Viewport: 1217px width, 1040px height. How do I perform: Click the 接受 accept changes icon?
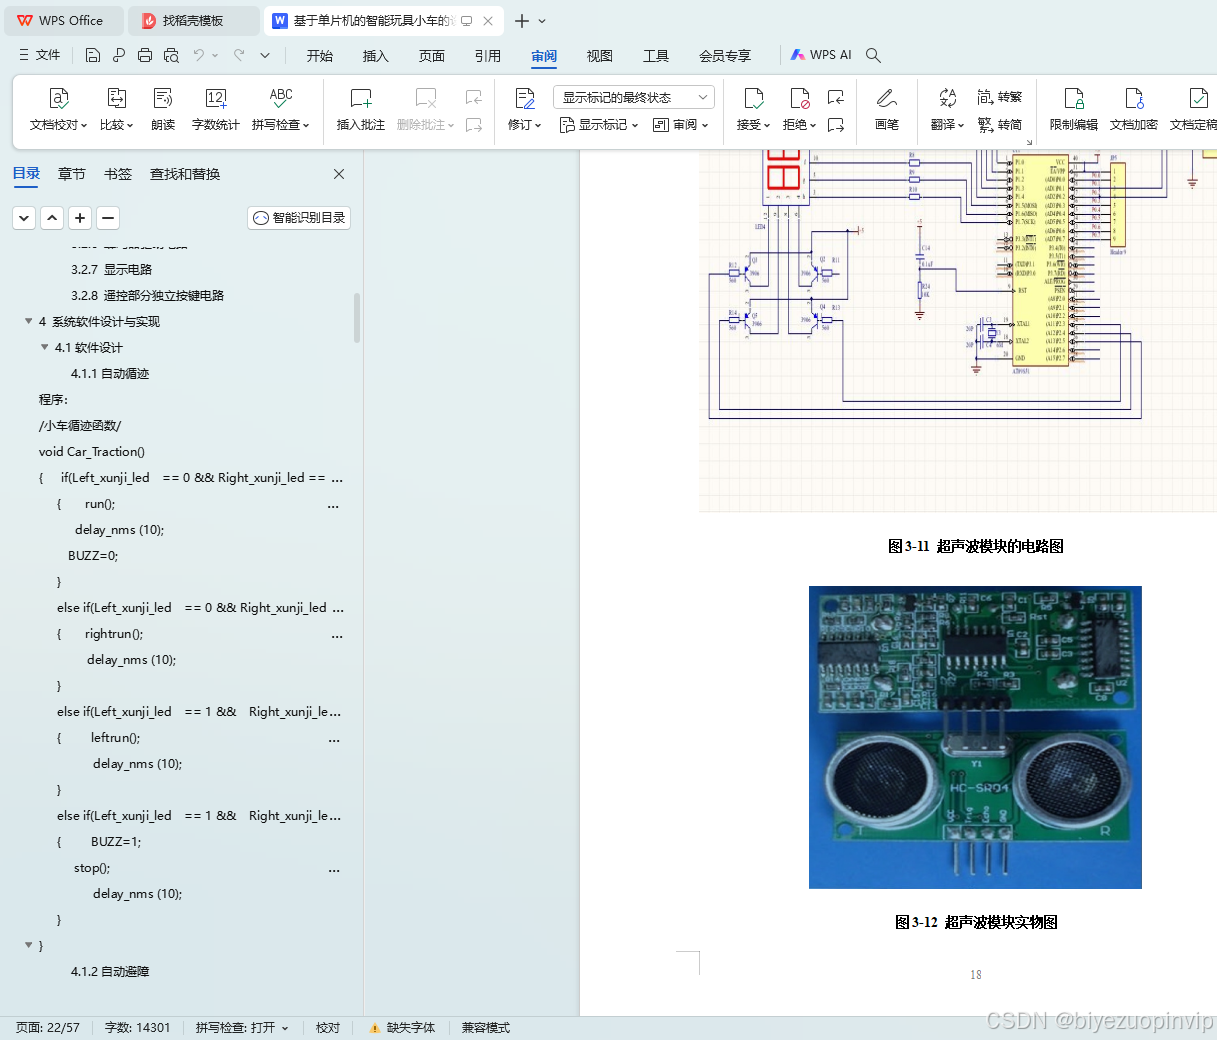pos(753,98)
